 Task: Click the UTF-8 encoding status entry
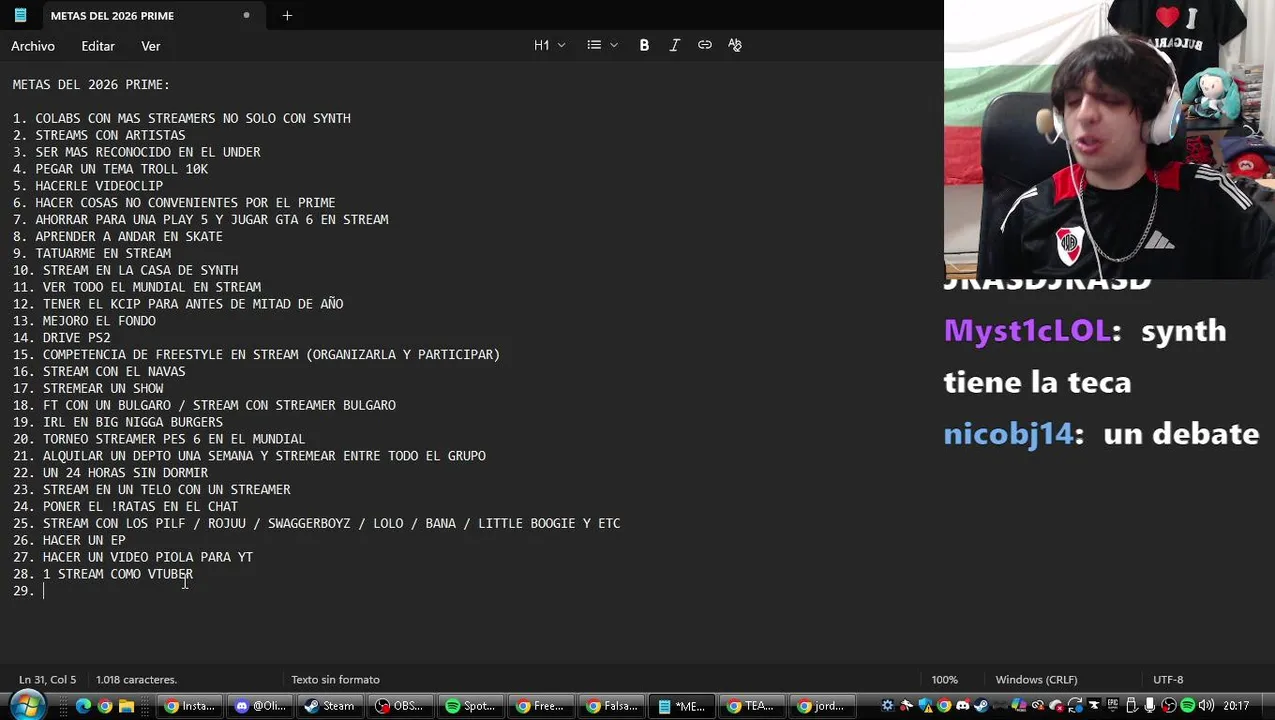[x=1168, y=680]
